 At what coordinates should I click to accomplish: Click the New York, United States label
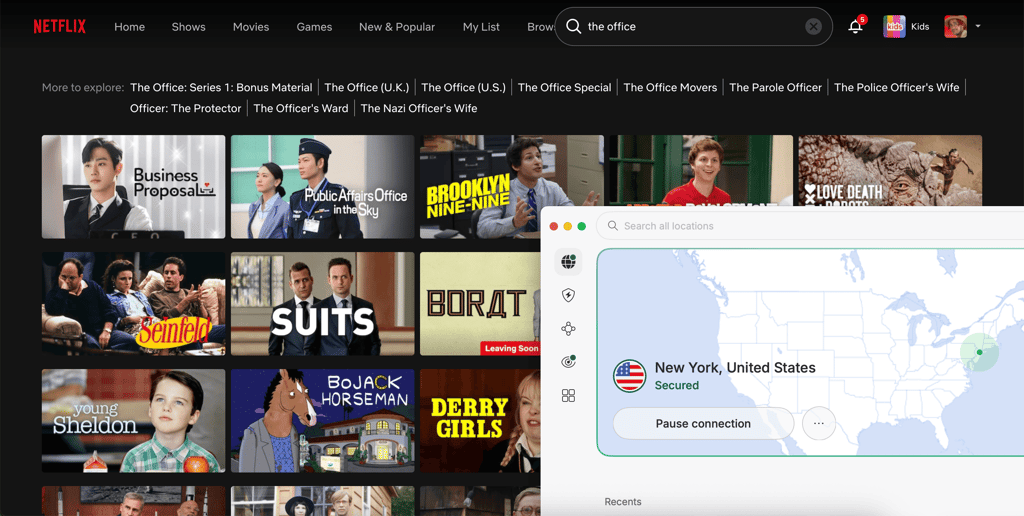coord(735,368)
